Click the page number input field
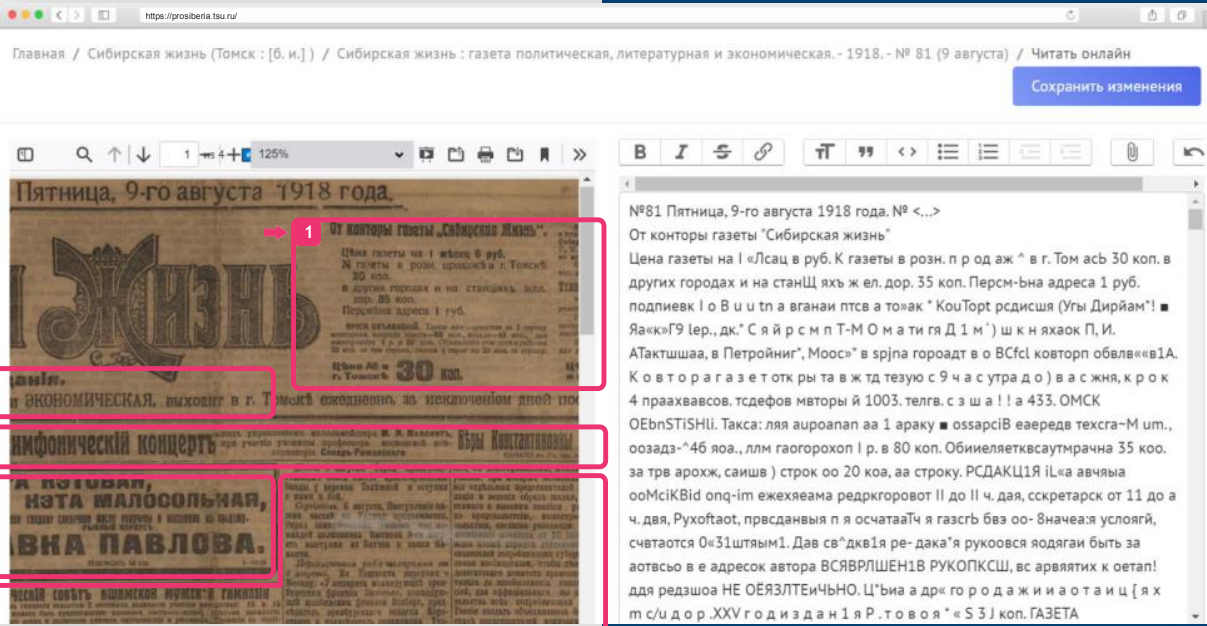Image resolution: width=1207 pixels, height=626 pixels. pyautogui.click(x=178, y=154)
